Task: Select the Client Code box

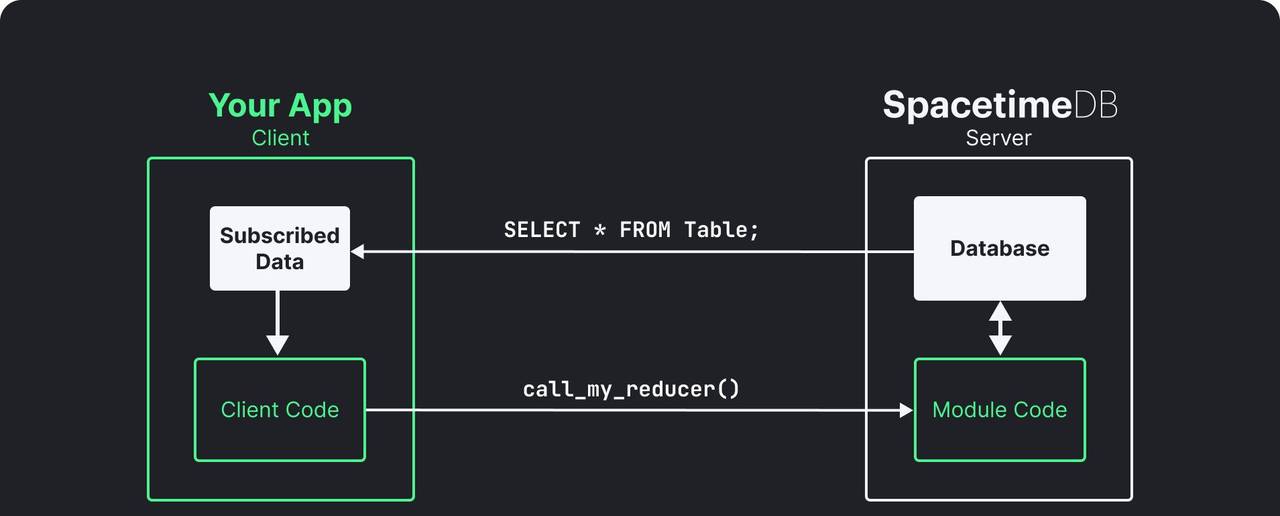Action: click(x=280, y=410)
